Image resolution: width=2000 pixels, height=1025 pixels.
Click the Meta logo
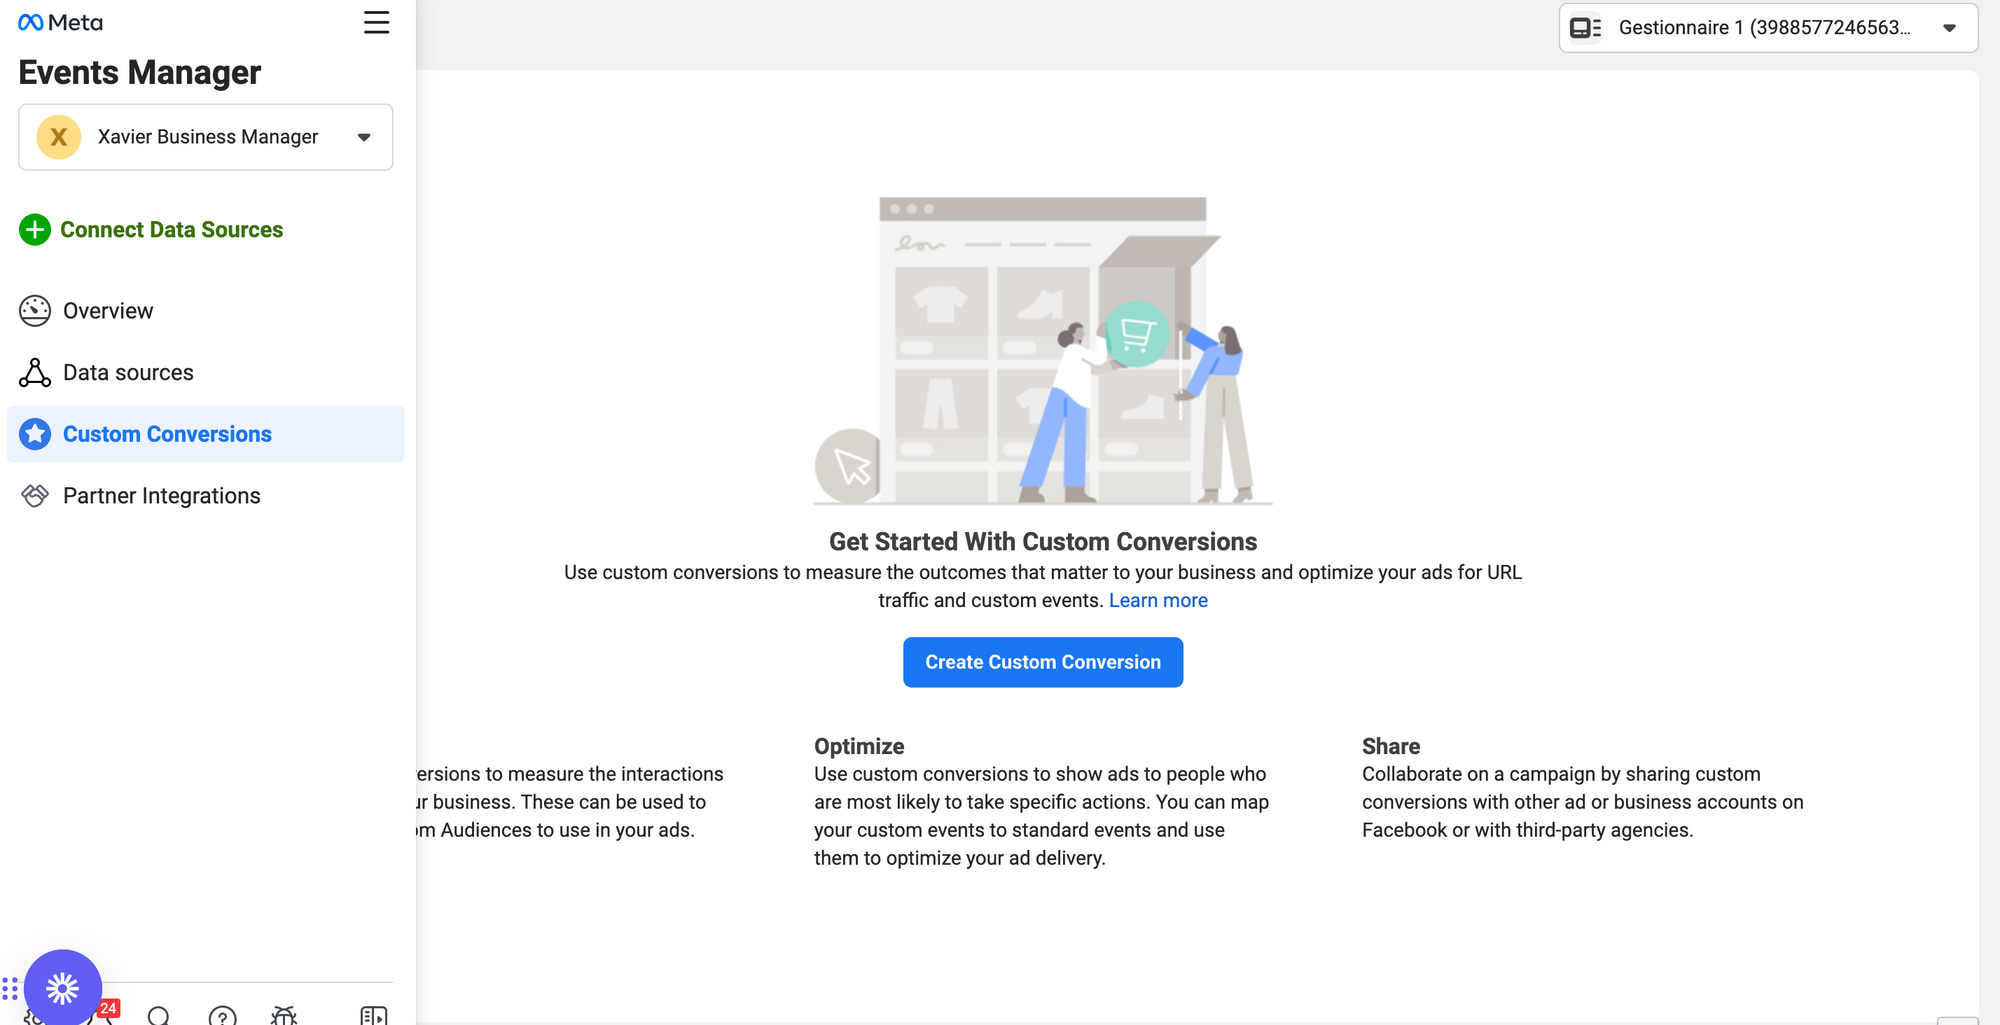(x=60, y=22)
